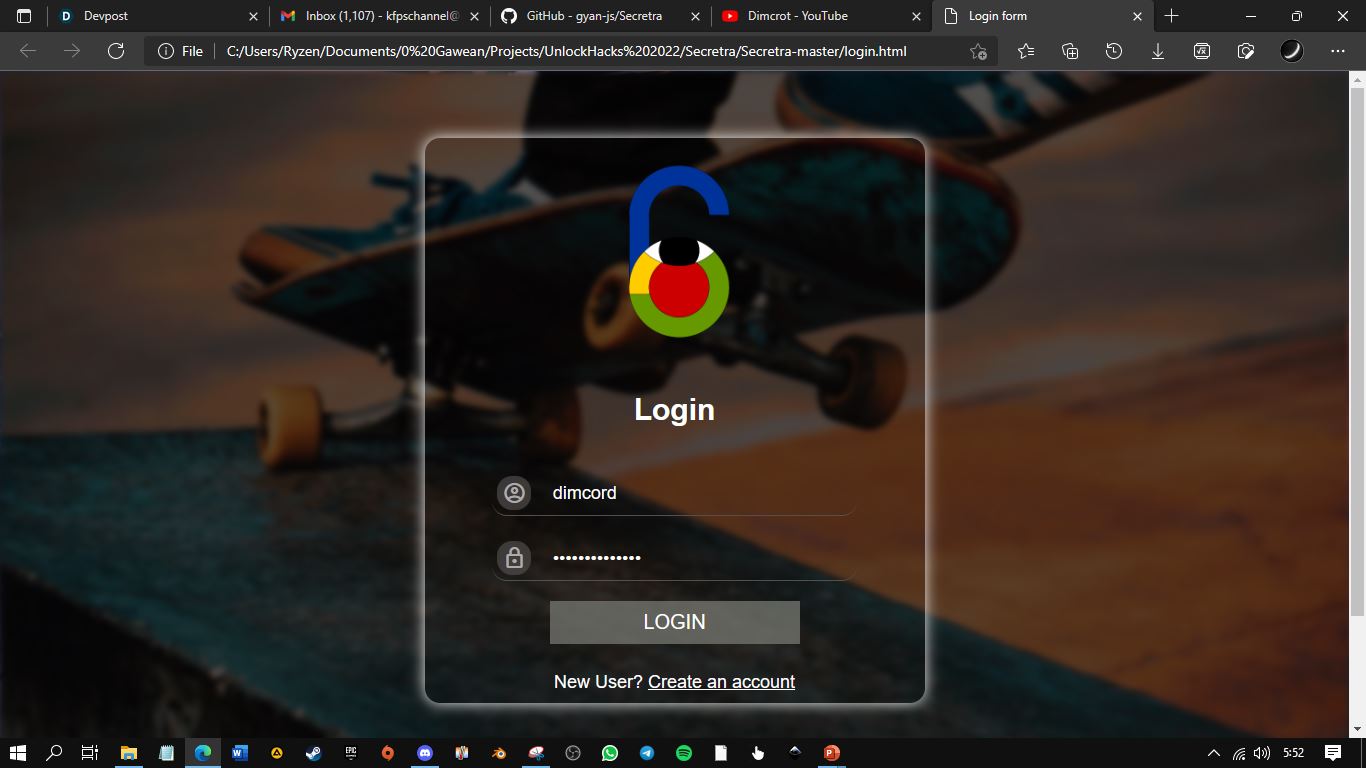This screenshot has height=768, width=1366.
Task: Launch Epic Games from taskbar
Action: click(351, 753)
